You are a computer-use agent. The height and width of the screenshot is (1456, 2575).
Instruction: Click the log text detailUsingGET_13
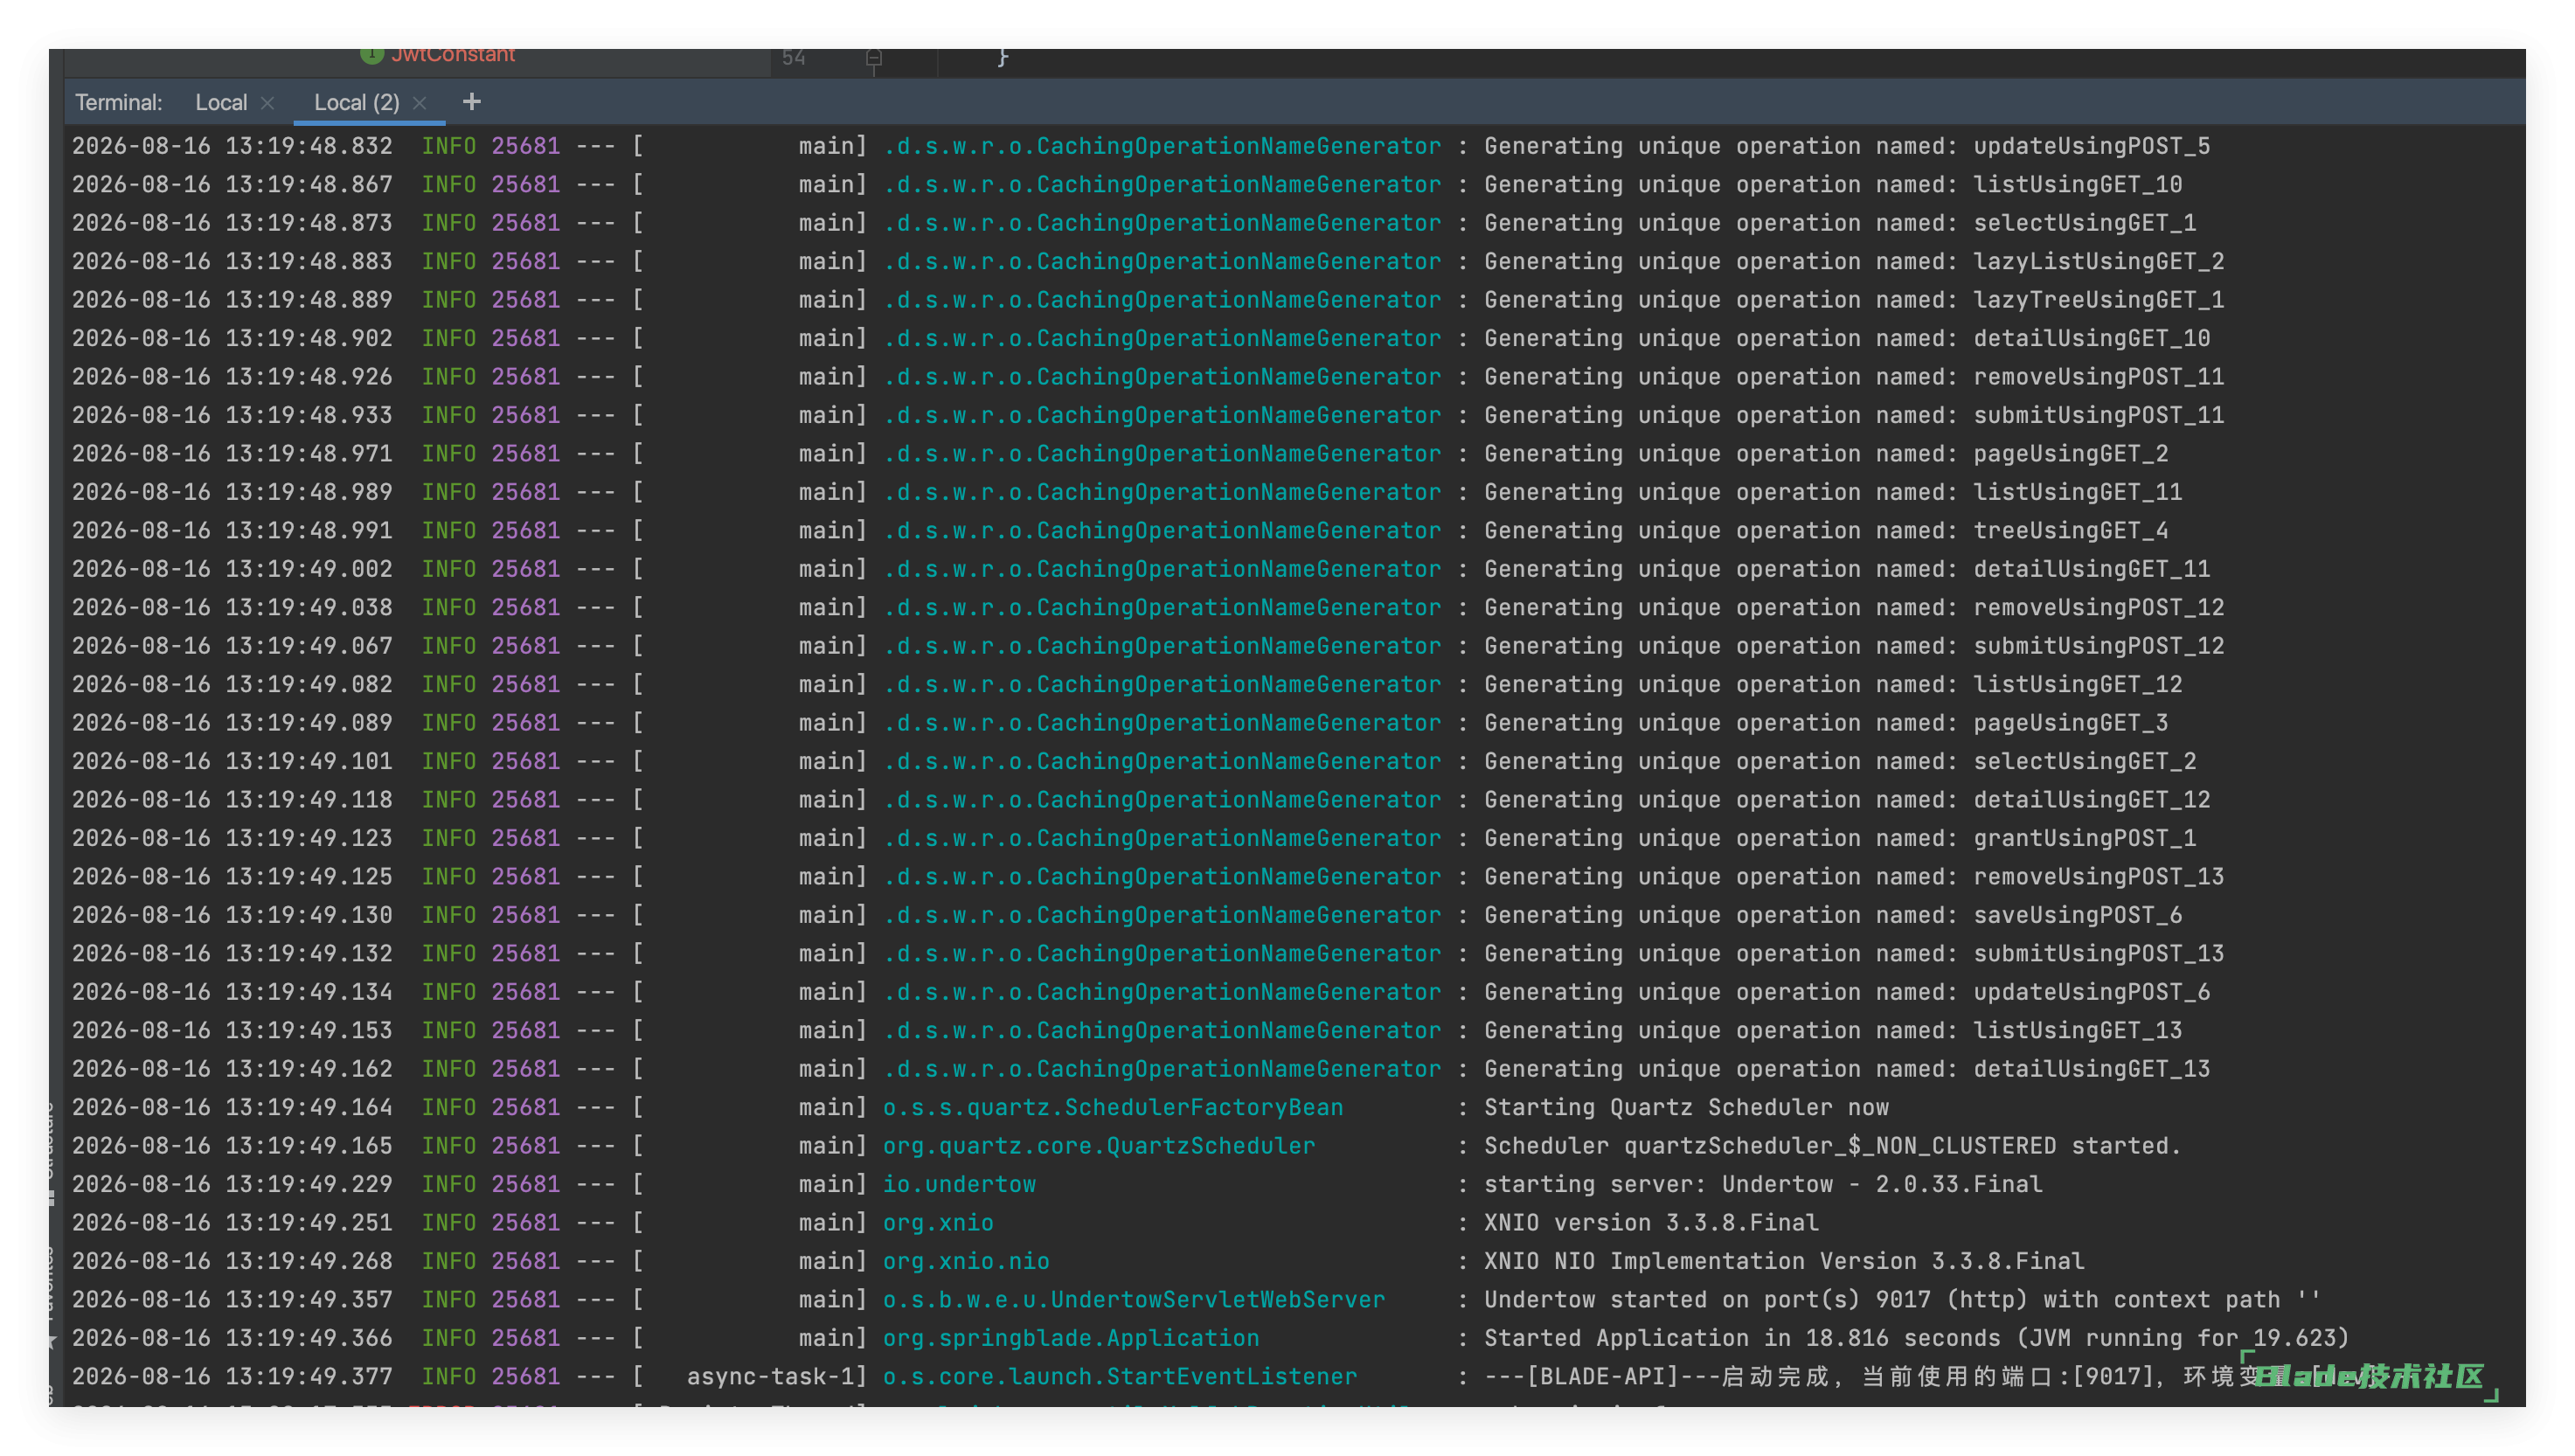pos(2091,1068)
